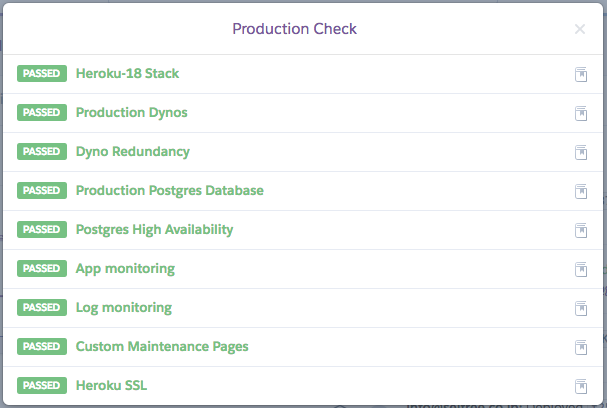The width and height of the screenshot is (607, 408).
Task: Click PASSED badge beside Dyno Redundancy
Action: pyautogui.click(x=42, y=152)
